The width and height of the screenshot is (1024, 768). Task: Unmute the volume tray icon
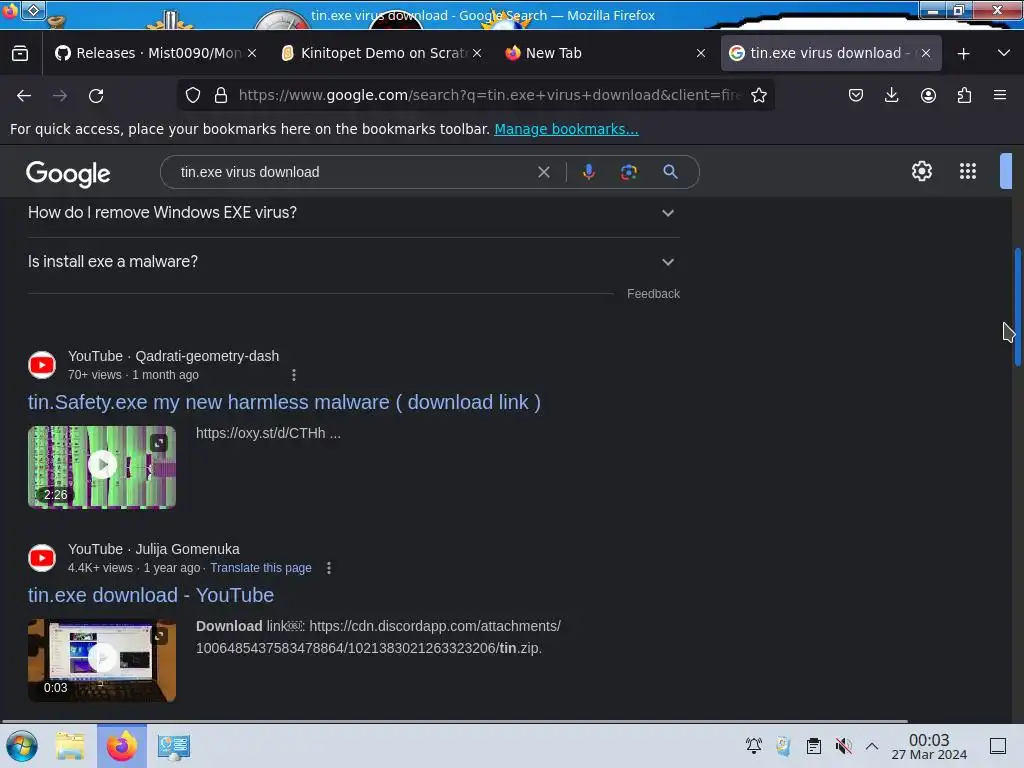pos(843,746)
